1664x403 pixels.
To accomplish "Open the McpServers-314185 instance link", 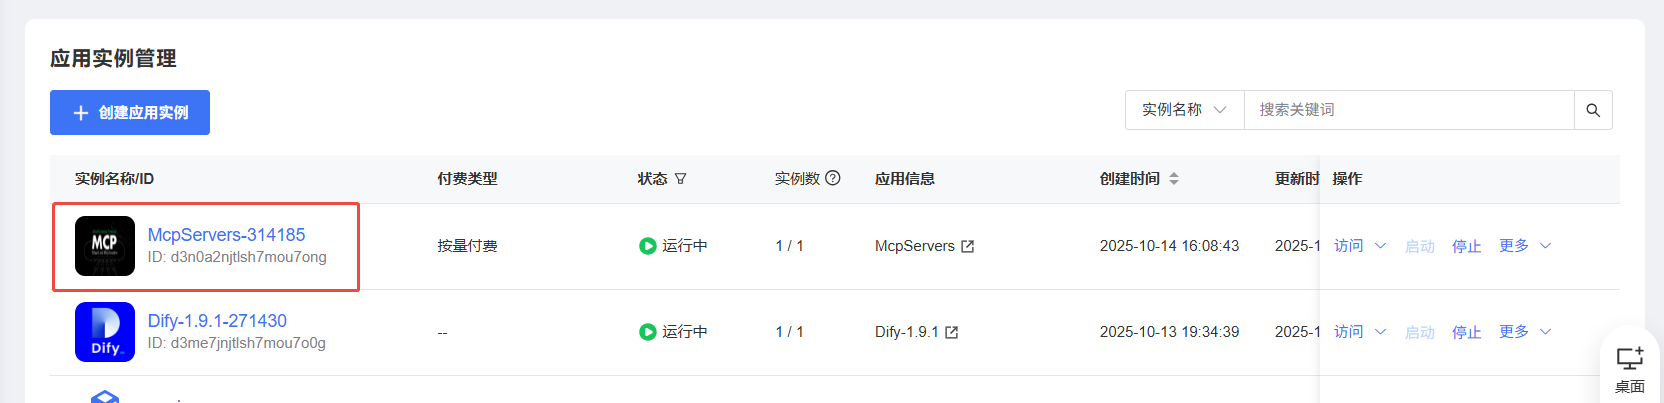I will pos(227,235).
